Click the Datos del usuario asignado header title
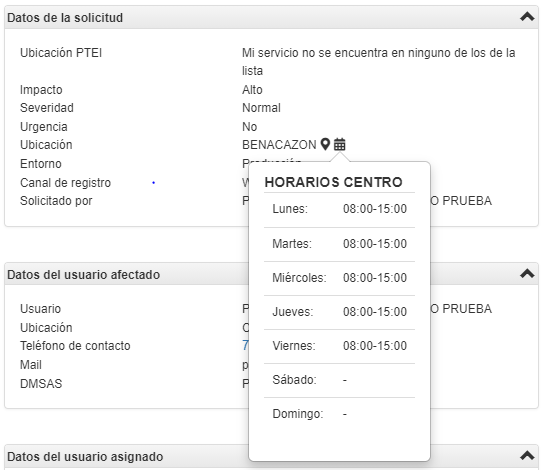 pyautogui.click(x=85, y=456)
